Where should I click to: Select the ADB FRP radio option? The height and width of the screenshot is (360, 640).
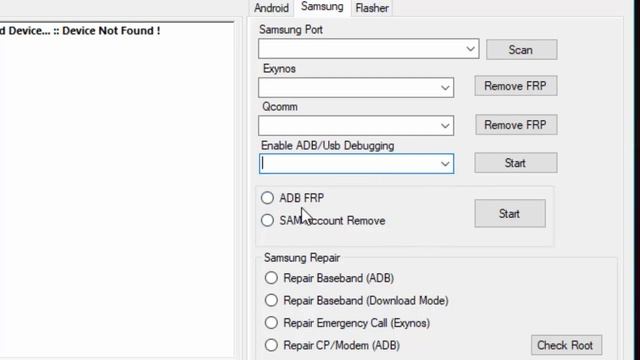click(x=267, y=198)
